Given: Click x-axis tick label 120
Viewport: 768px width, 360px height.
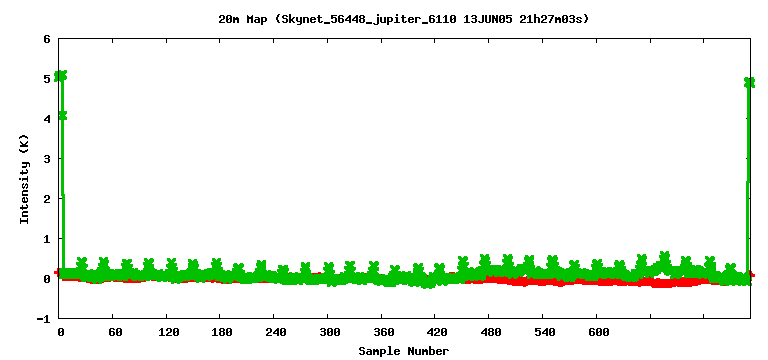Looking at the screenshot, I should [x=168, y=332].
